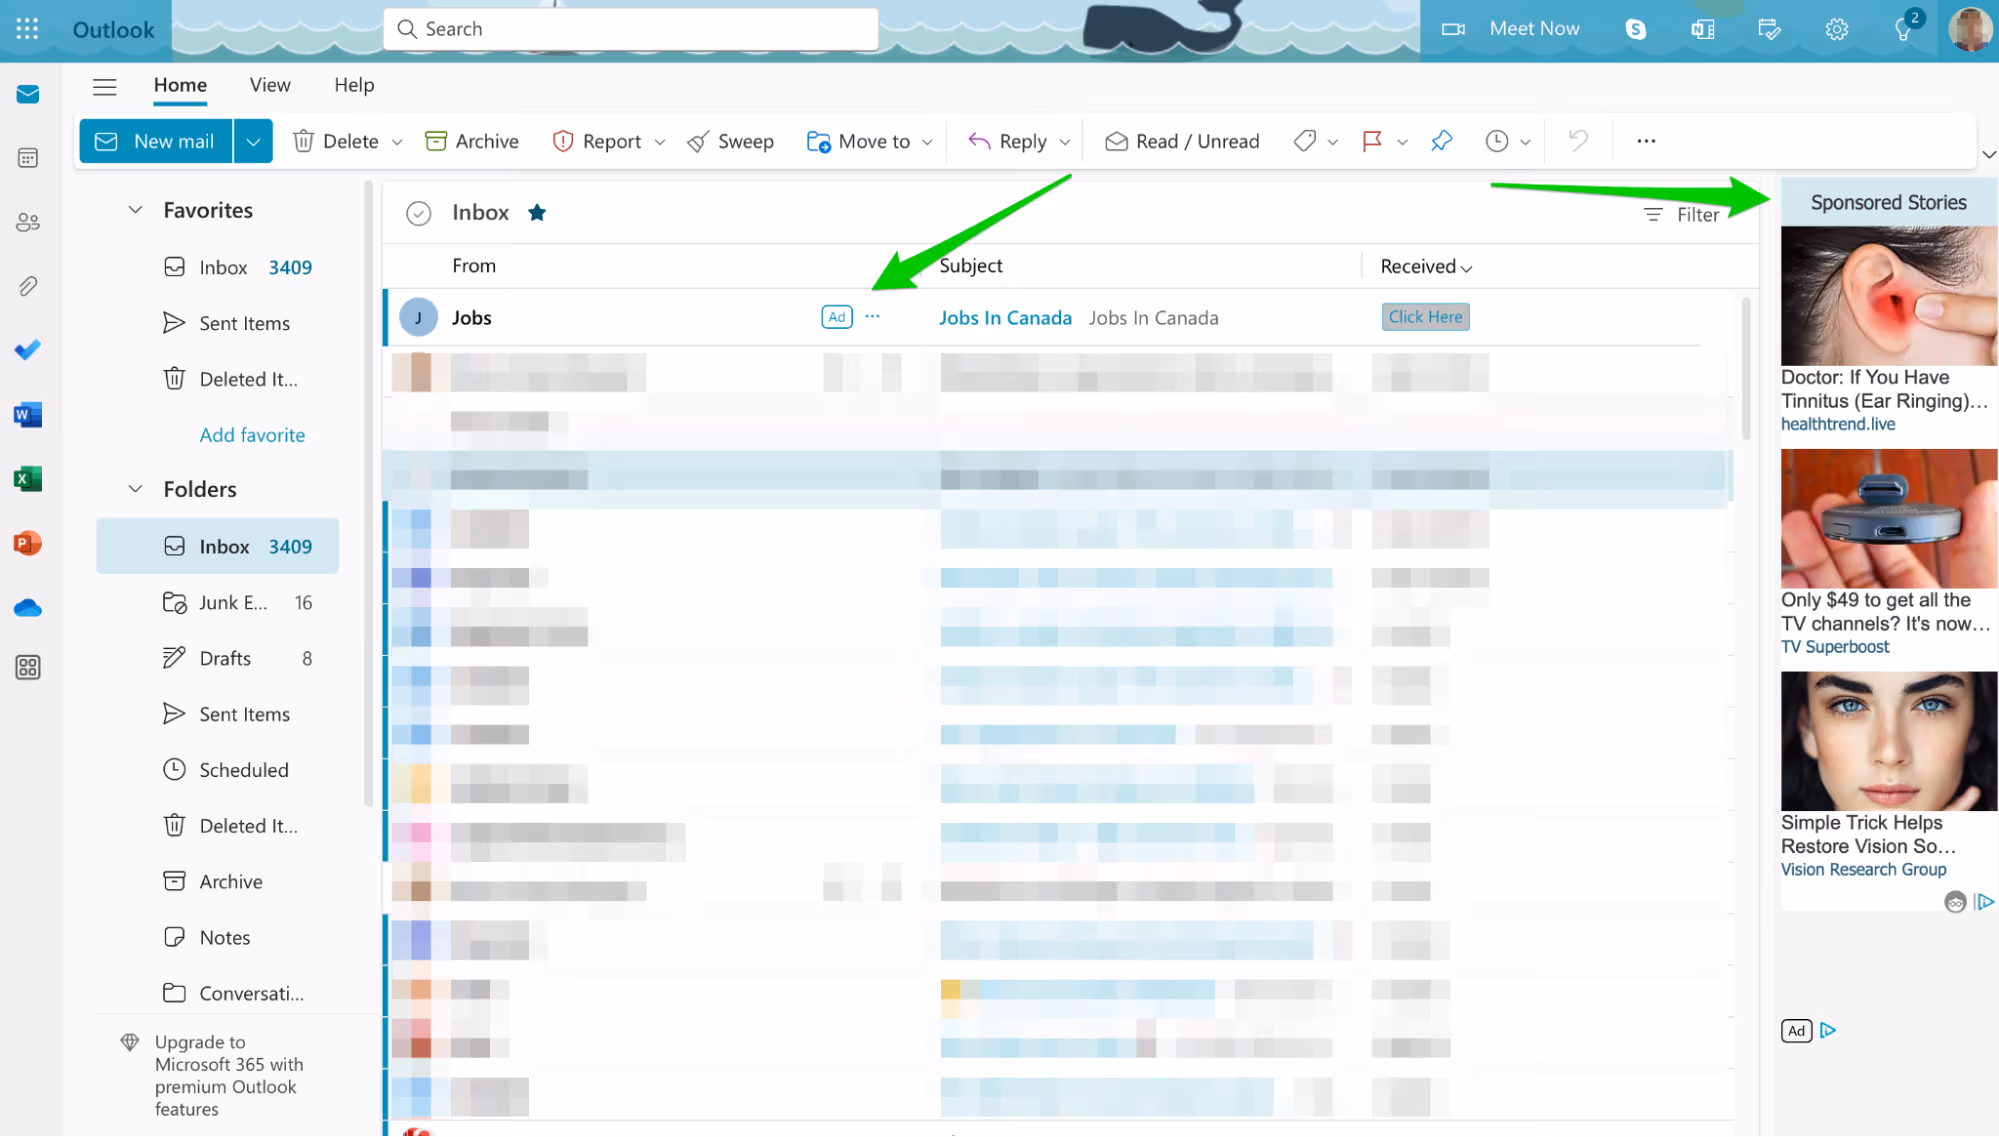The height and width of the screenshot is (1137, 1999).
Task: Collapse the Folders section
Action: 135,488
